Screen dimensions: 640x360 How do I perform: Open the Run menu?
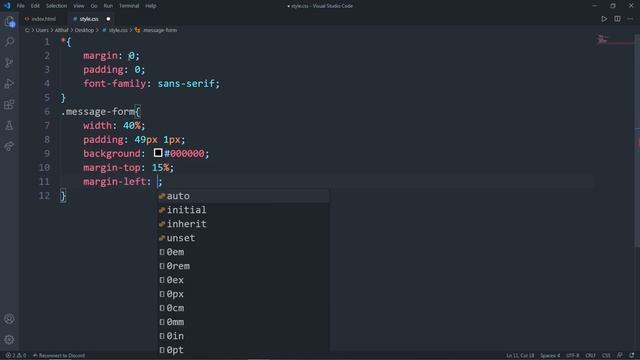108,6
